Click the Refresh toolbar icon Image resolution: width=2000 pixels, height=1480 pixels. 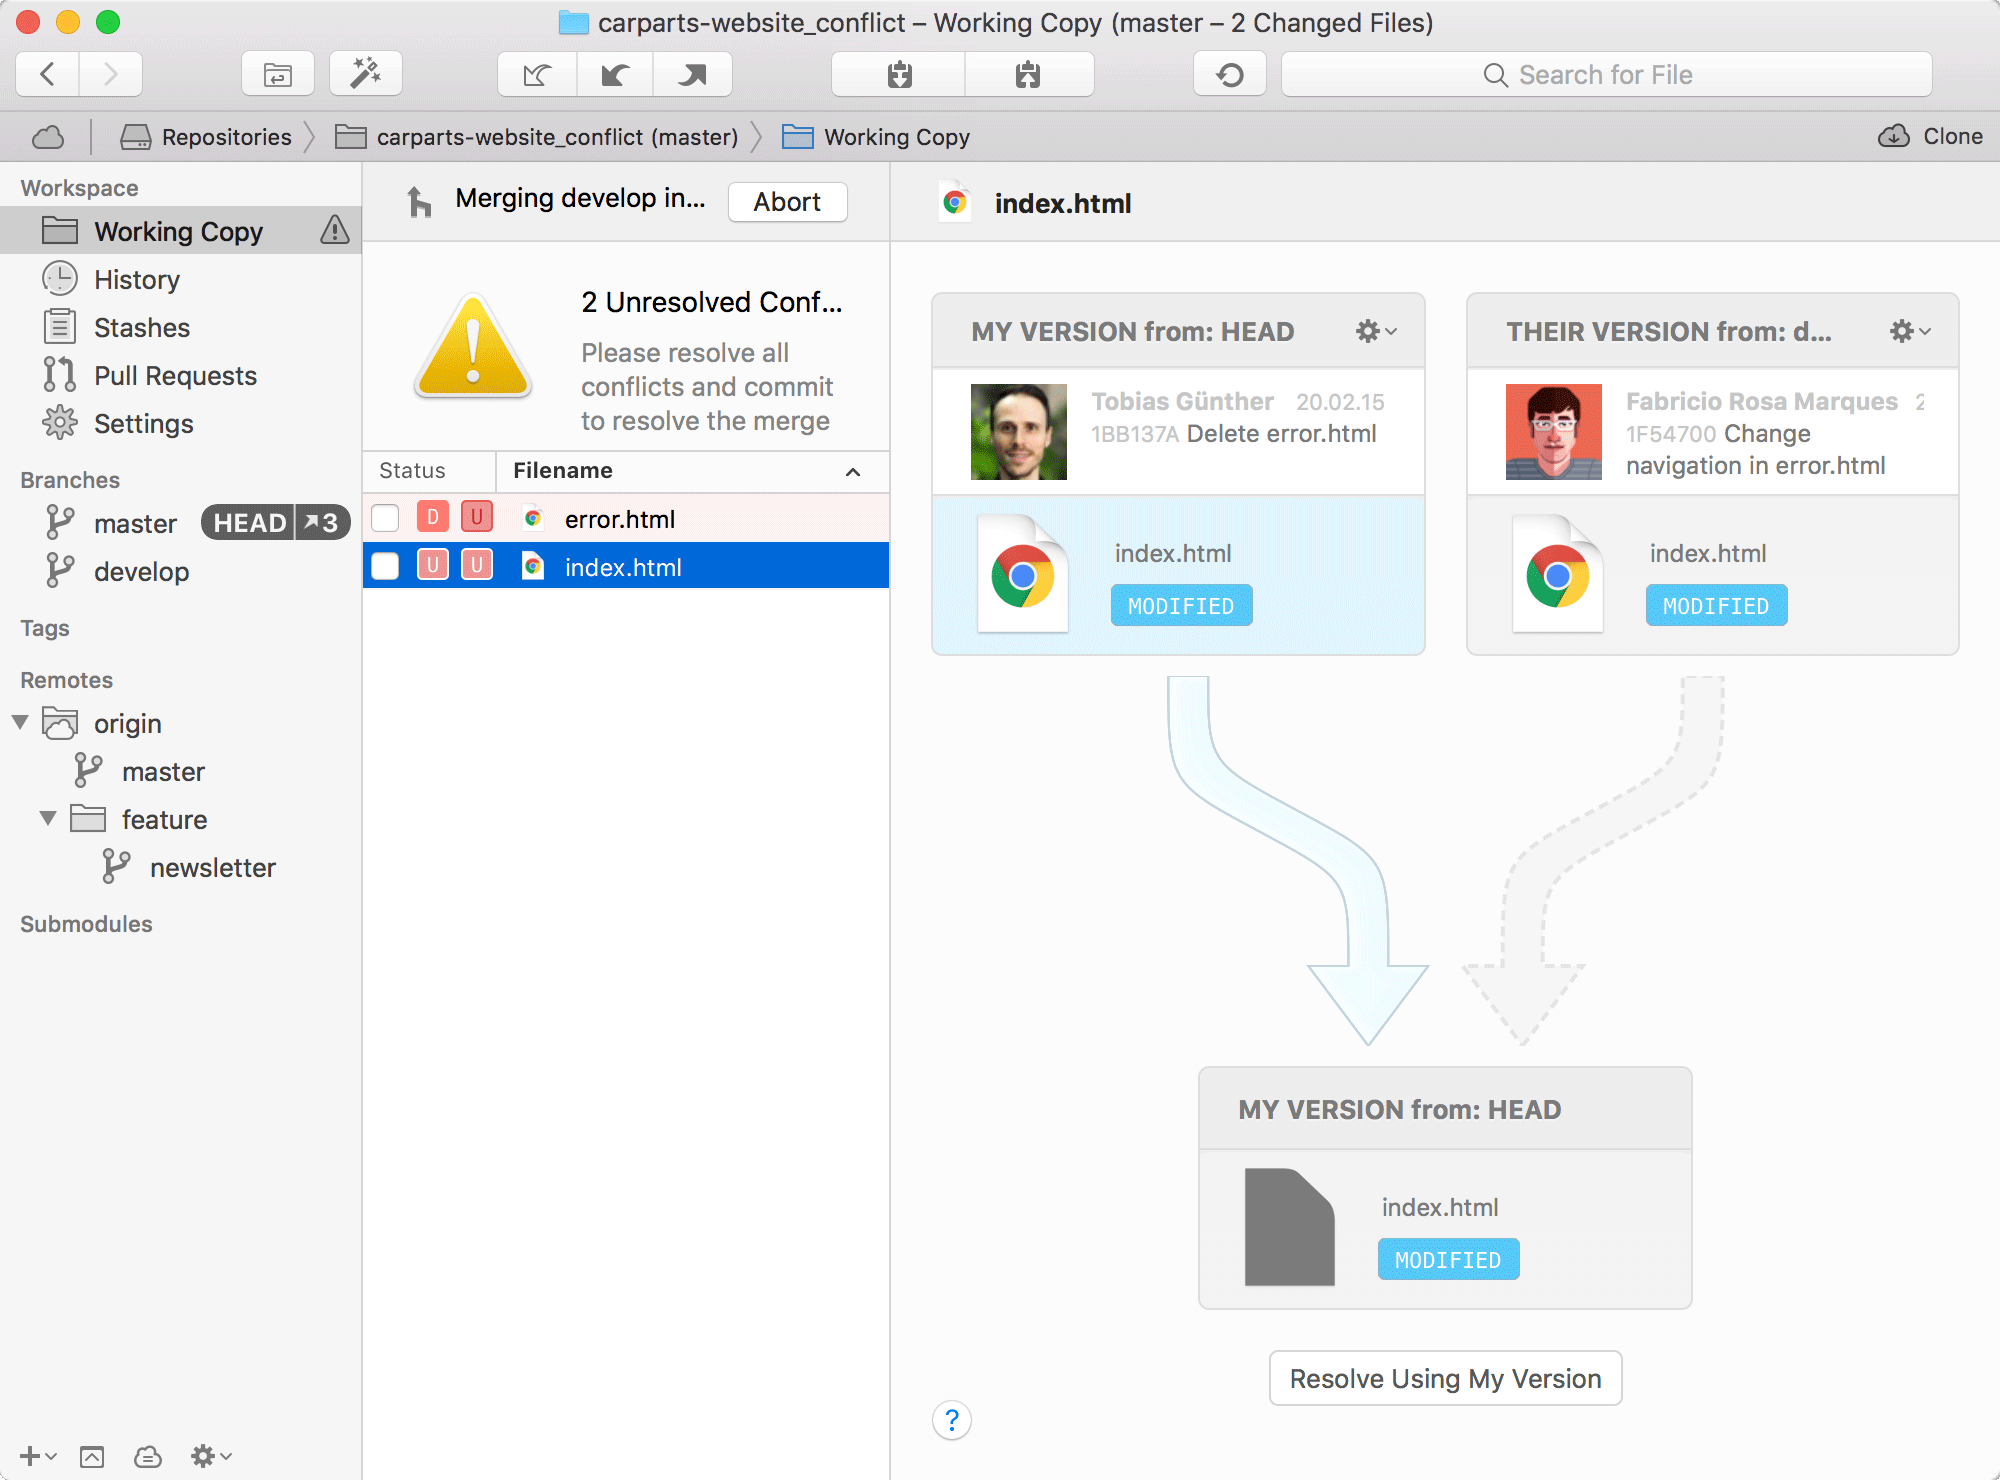point(1230,75)
